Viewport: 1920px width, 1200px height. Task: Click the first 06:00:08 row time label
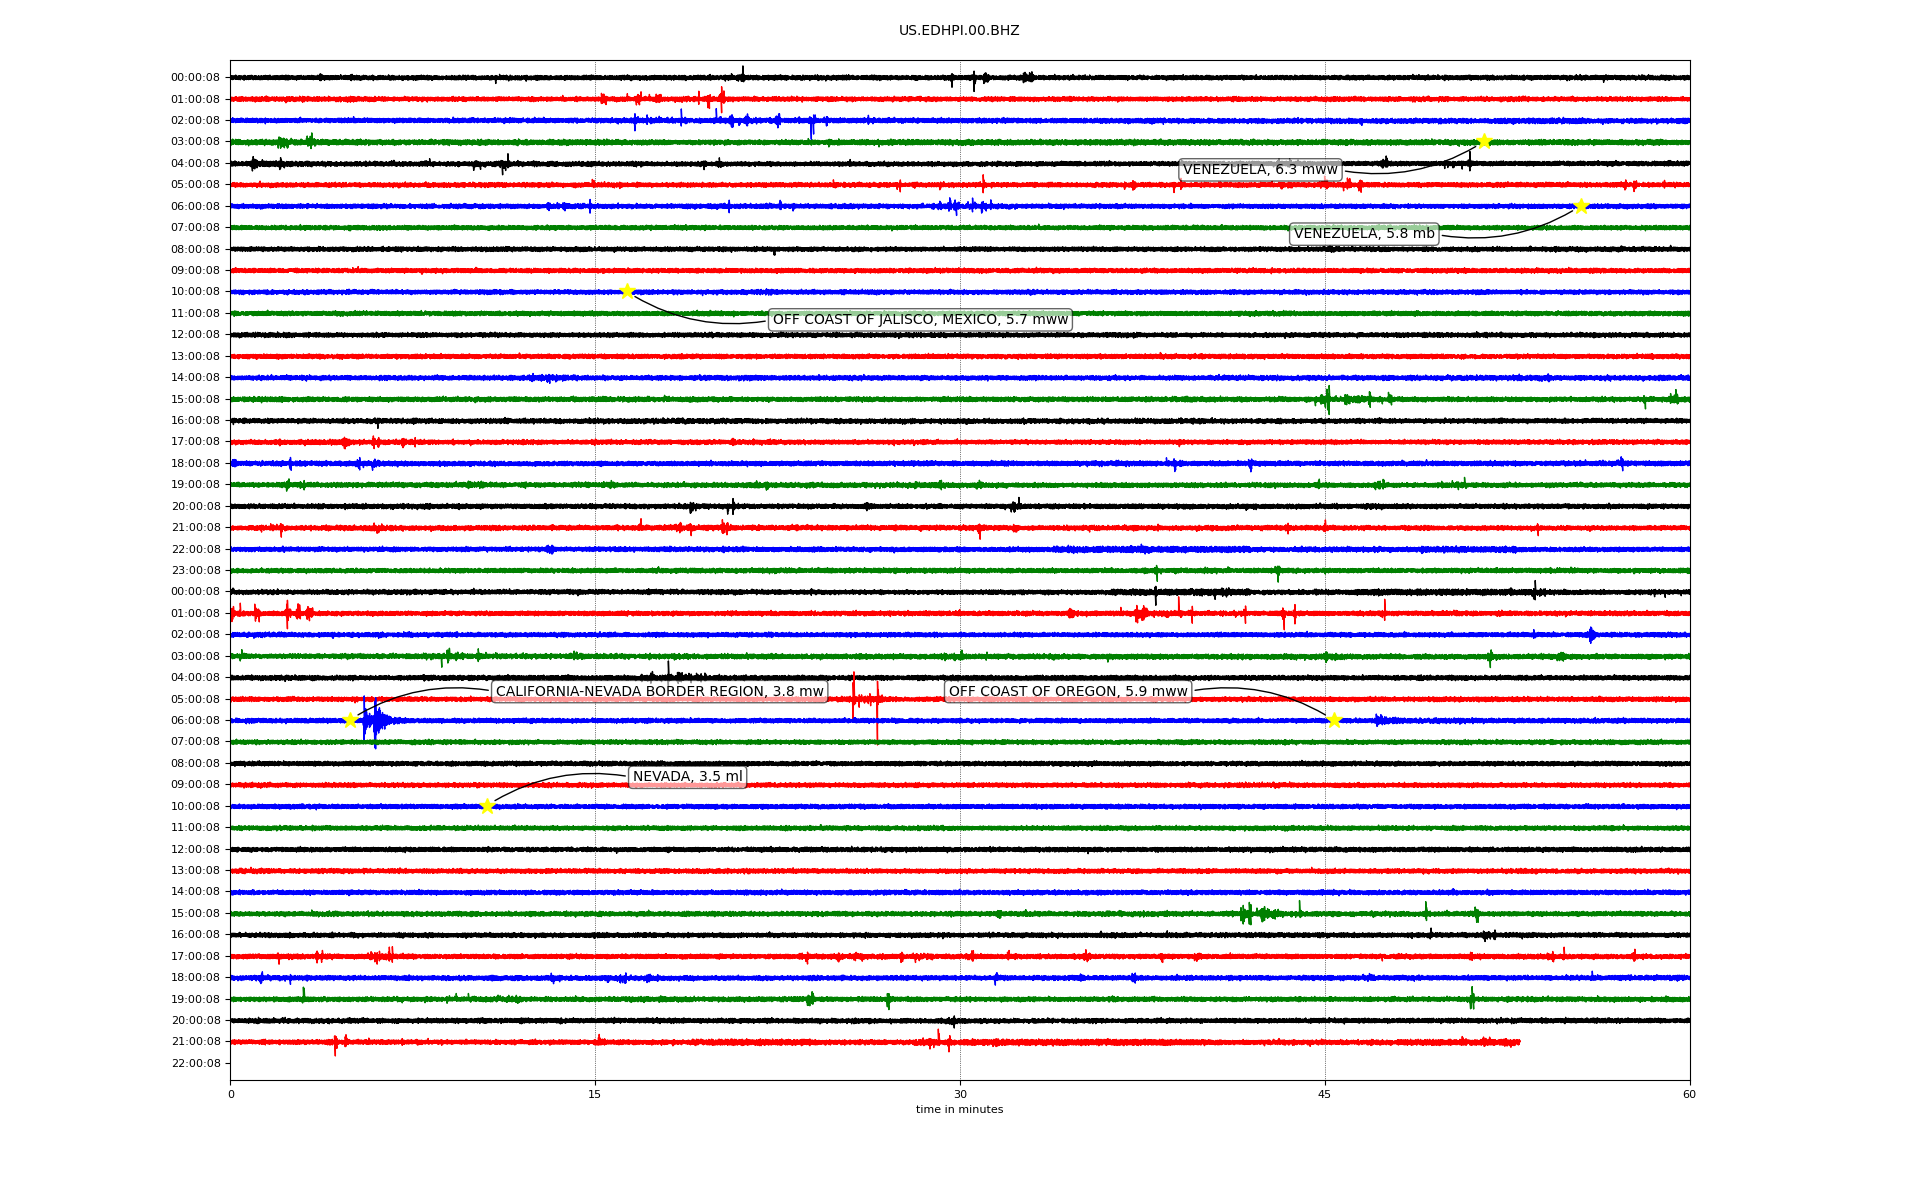[195, 207]
